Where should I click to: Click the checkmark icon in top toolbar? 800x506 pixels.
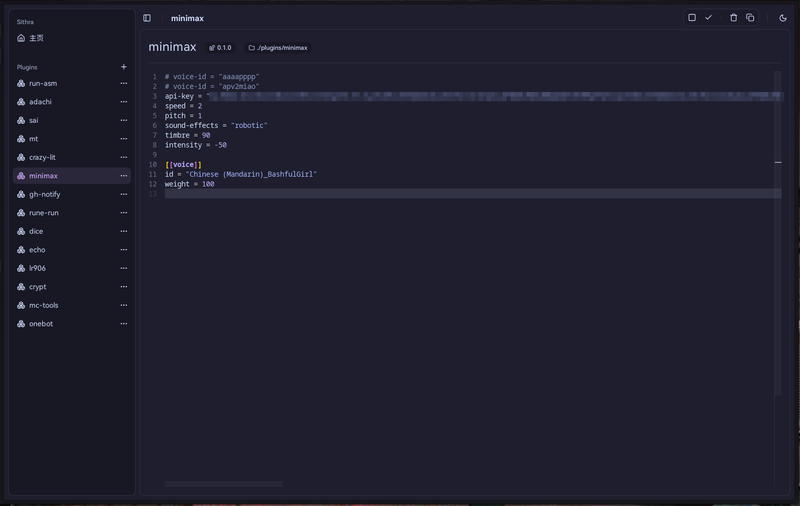point(708,18)
